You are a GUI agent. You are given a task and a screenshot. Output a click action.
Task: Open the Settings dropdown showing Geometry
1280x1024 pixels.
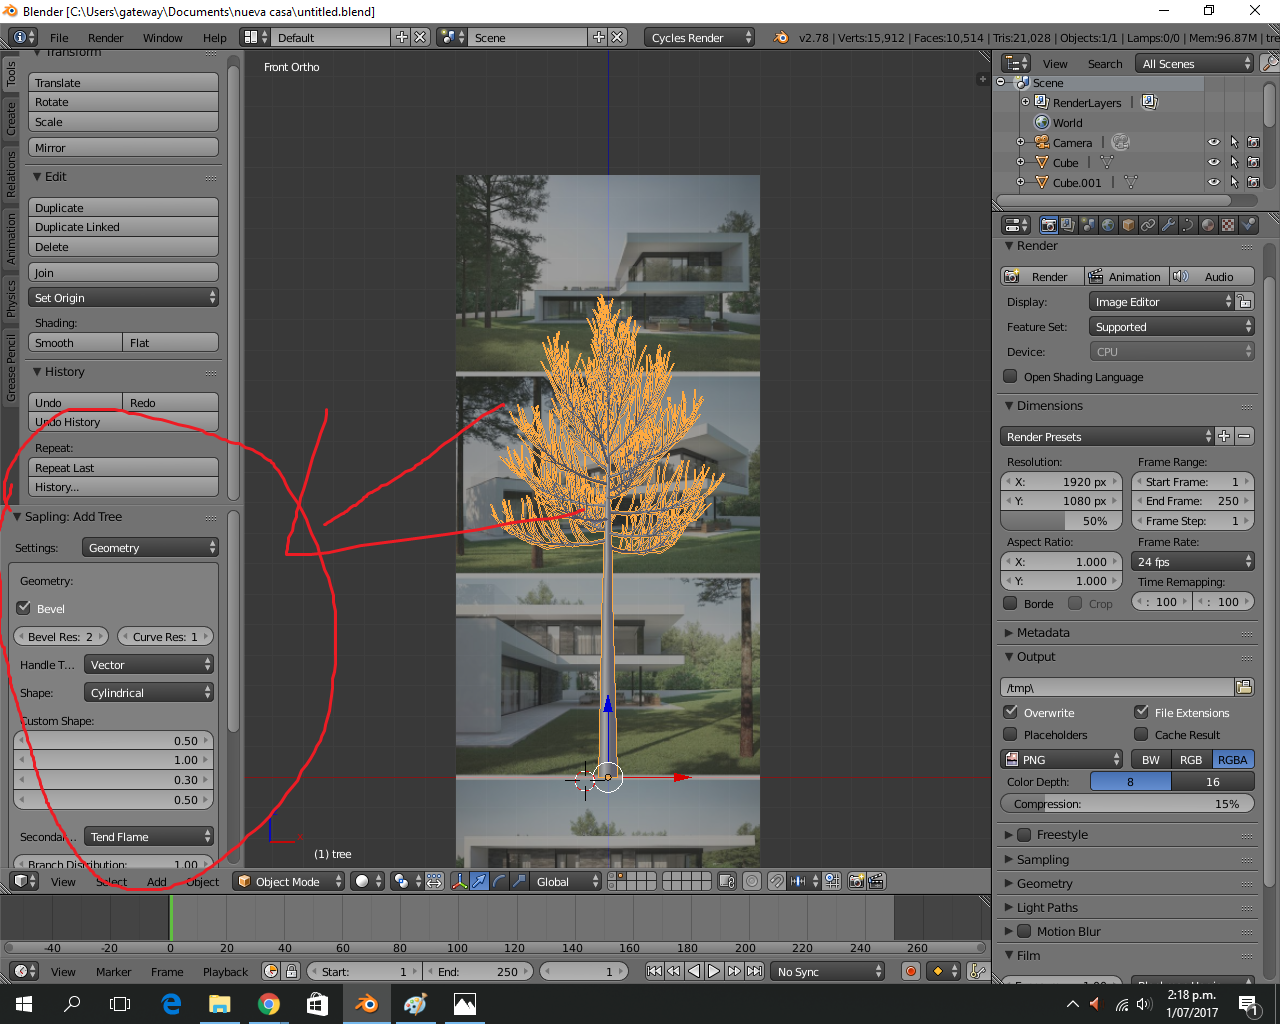tap(150, 547)
